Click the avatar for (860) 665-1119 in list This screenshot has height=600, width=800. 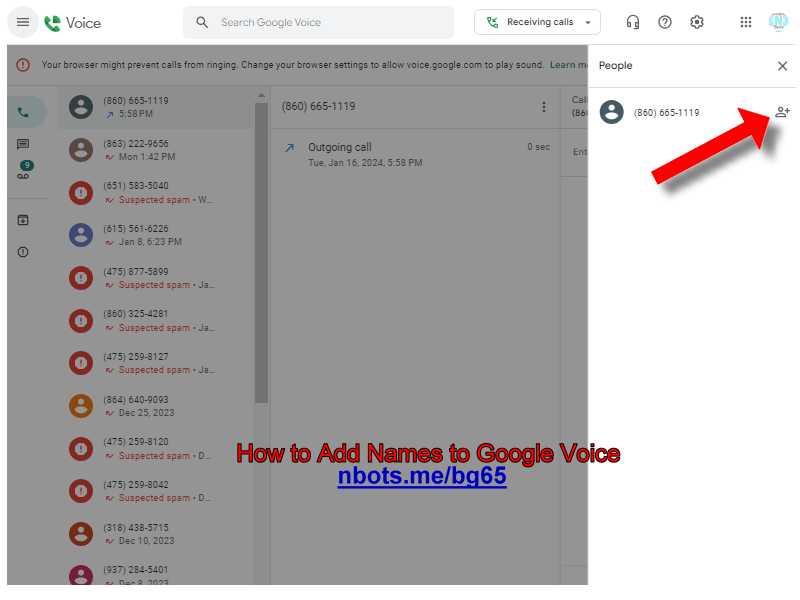point(81,107)
